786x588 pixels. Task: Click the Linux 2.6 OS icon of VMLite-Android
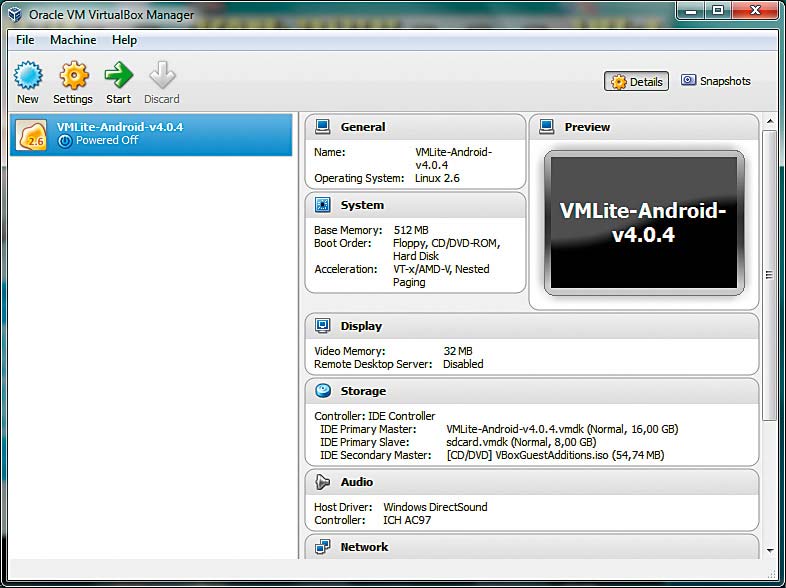(x=31, y=135)
